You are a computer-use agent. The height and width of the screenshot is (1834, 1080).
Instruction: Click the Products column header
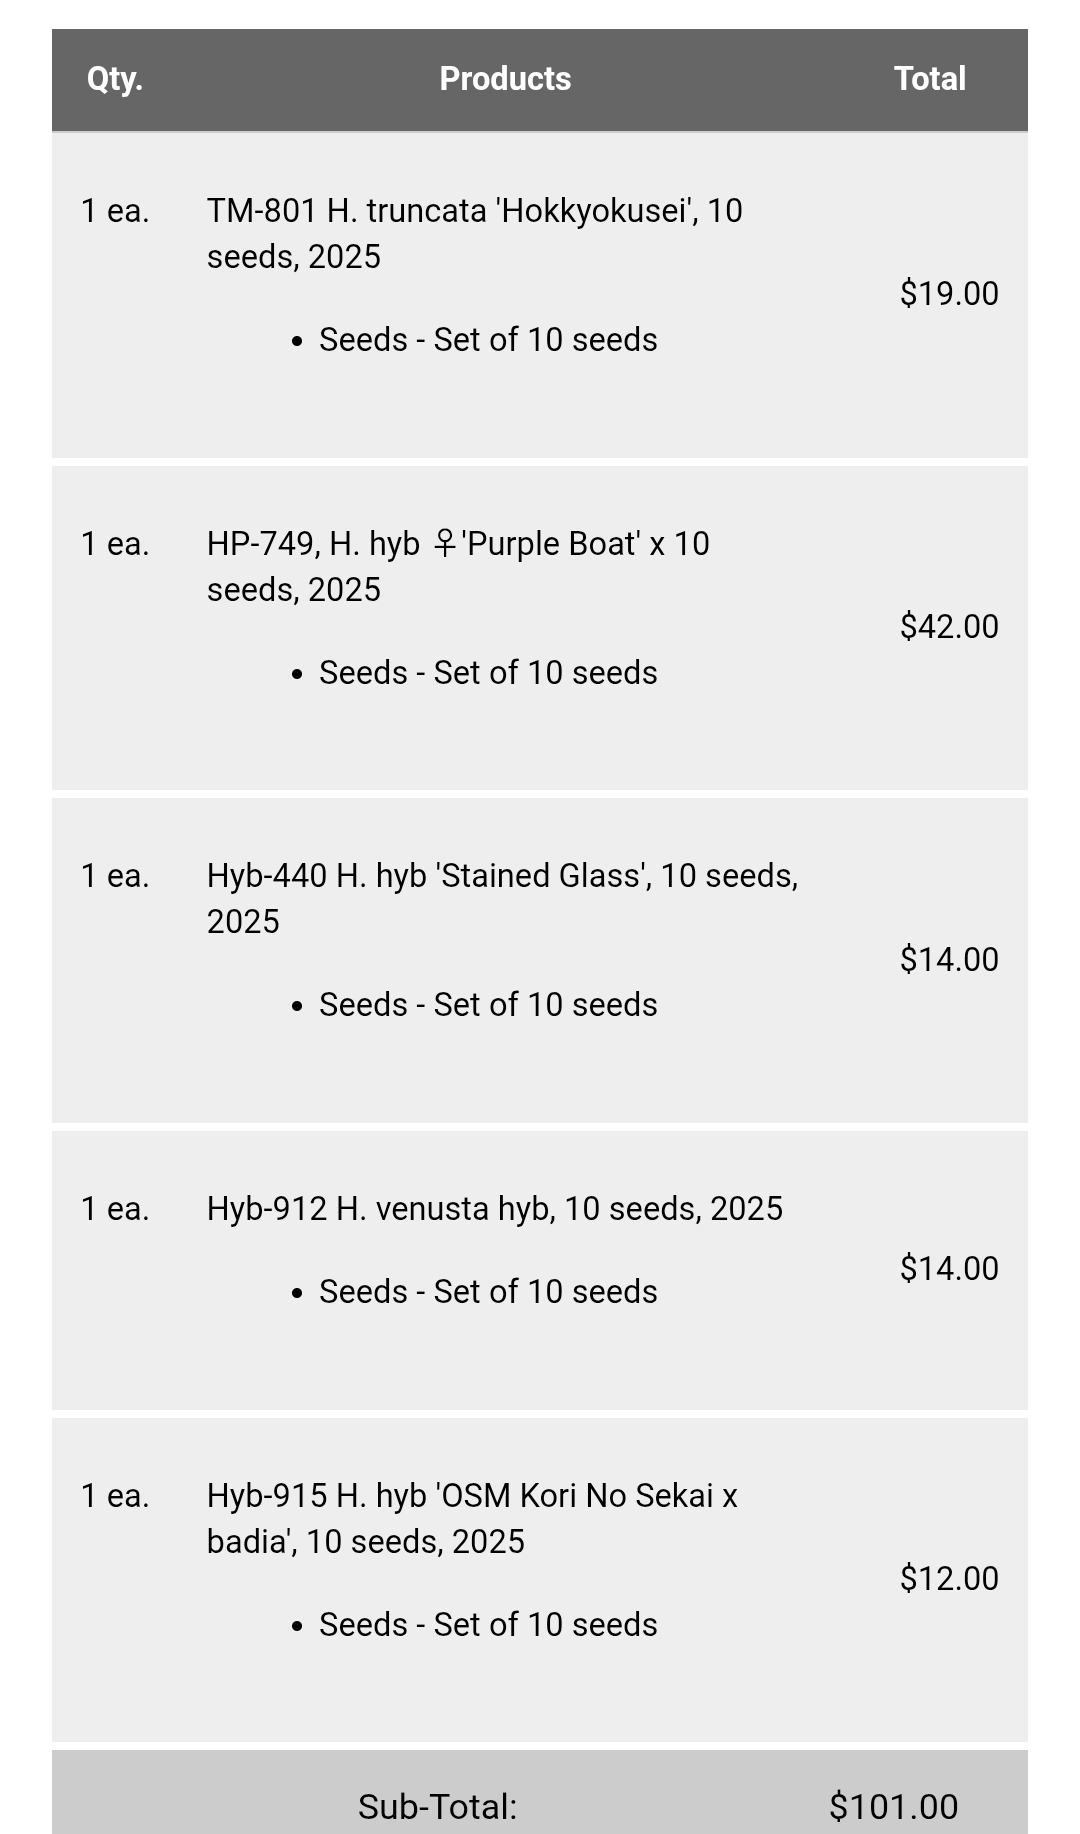click(505, 79)
